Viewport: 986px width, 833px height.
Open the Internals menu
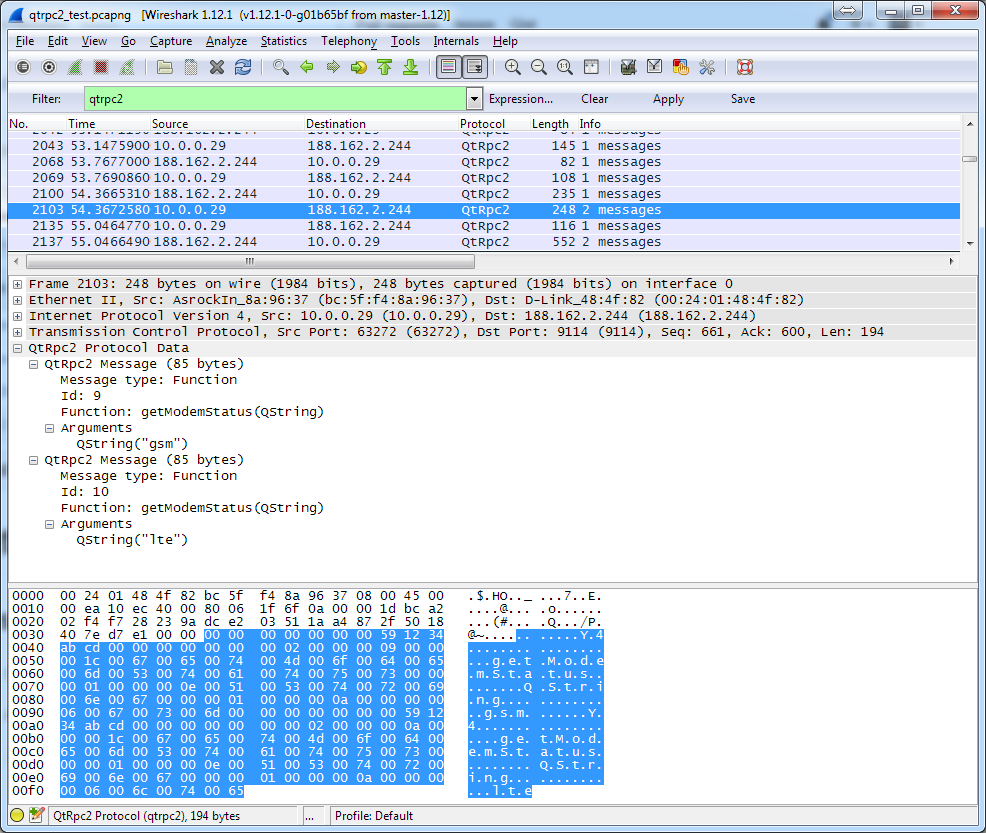tap(456, 41)
